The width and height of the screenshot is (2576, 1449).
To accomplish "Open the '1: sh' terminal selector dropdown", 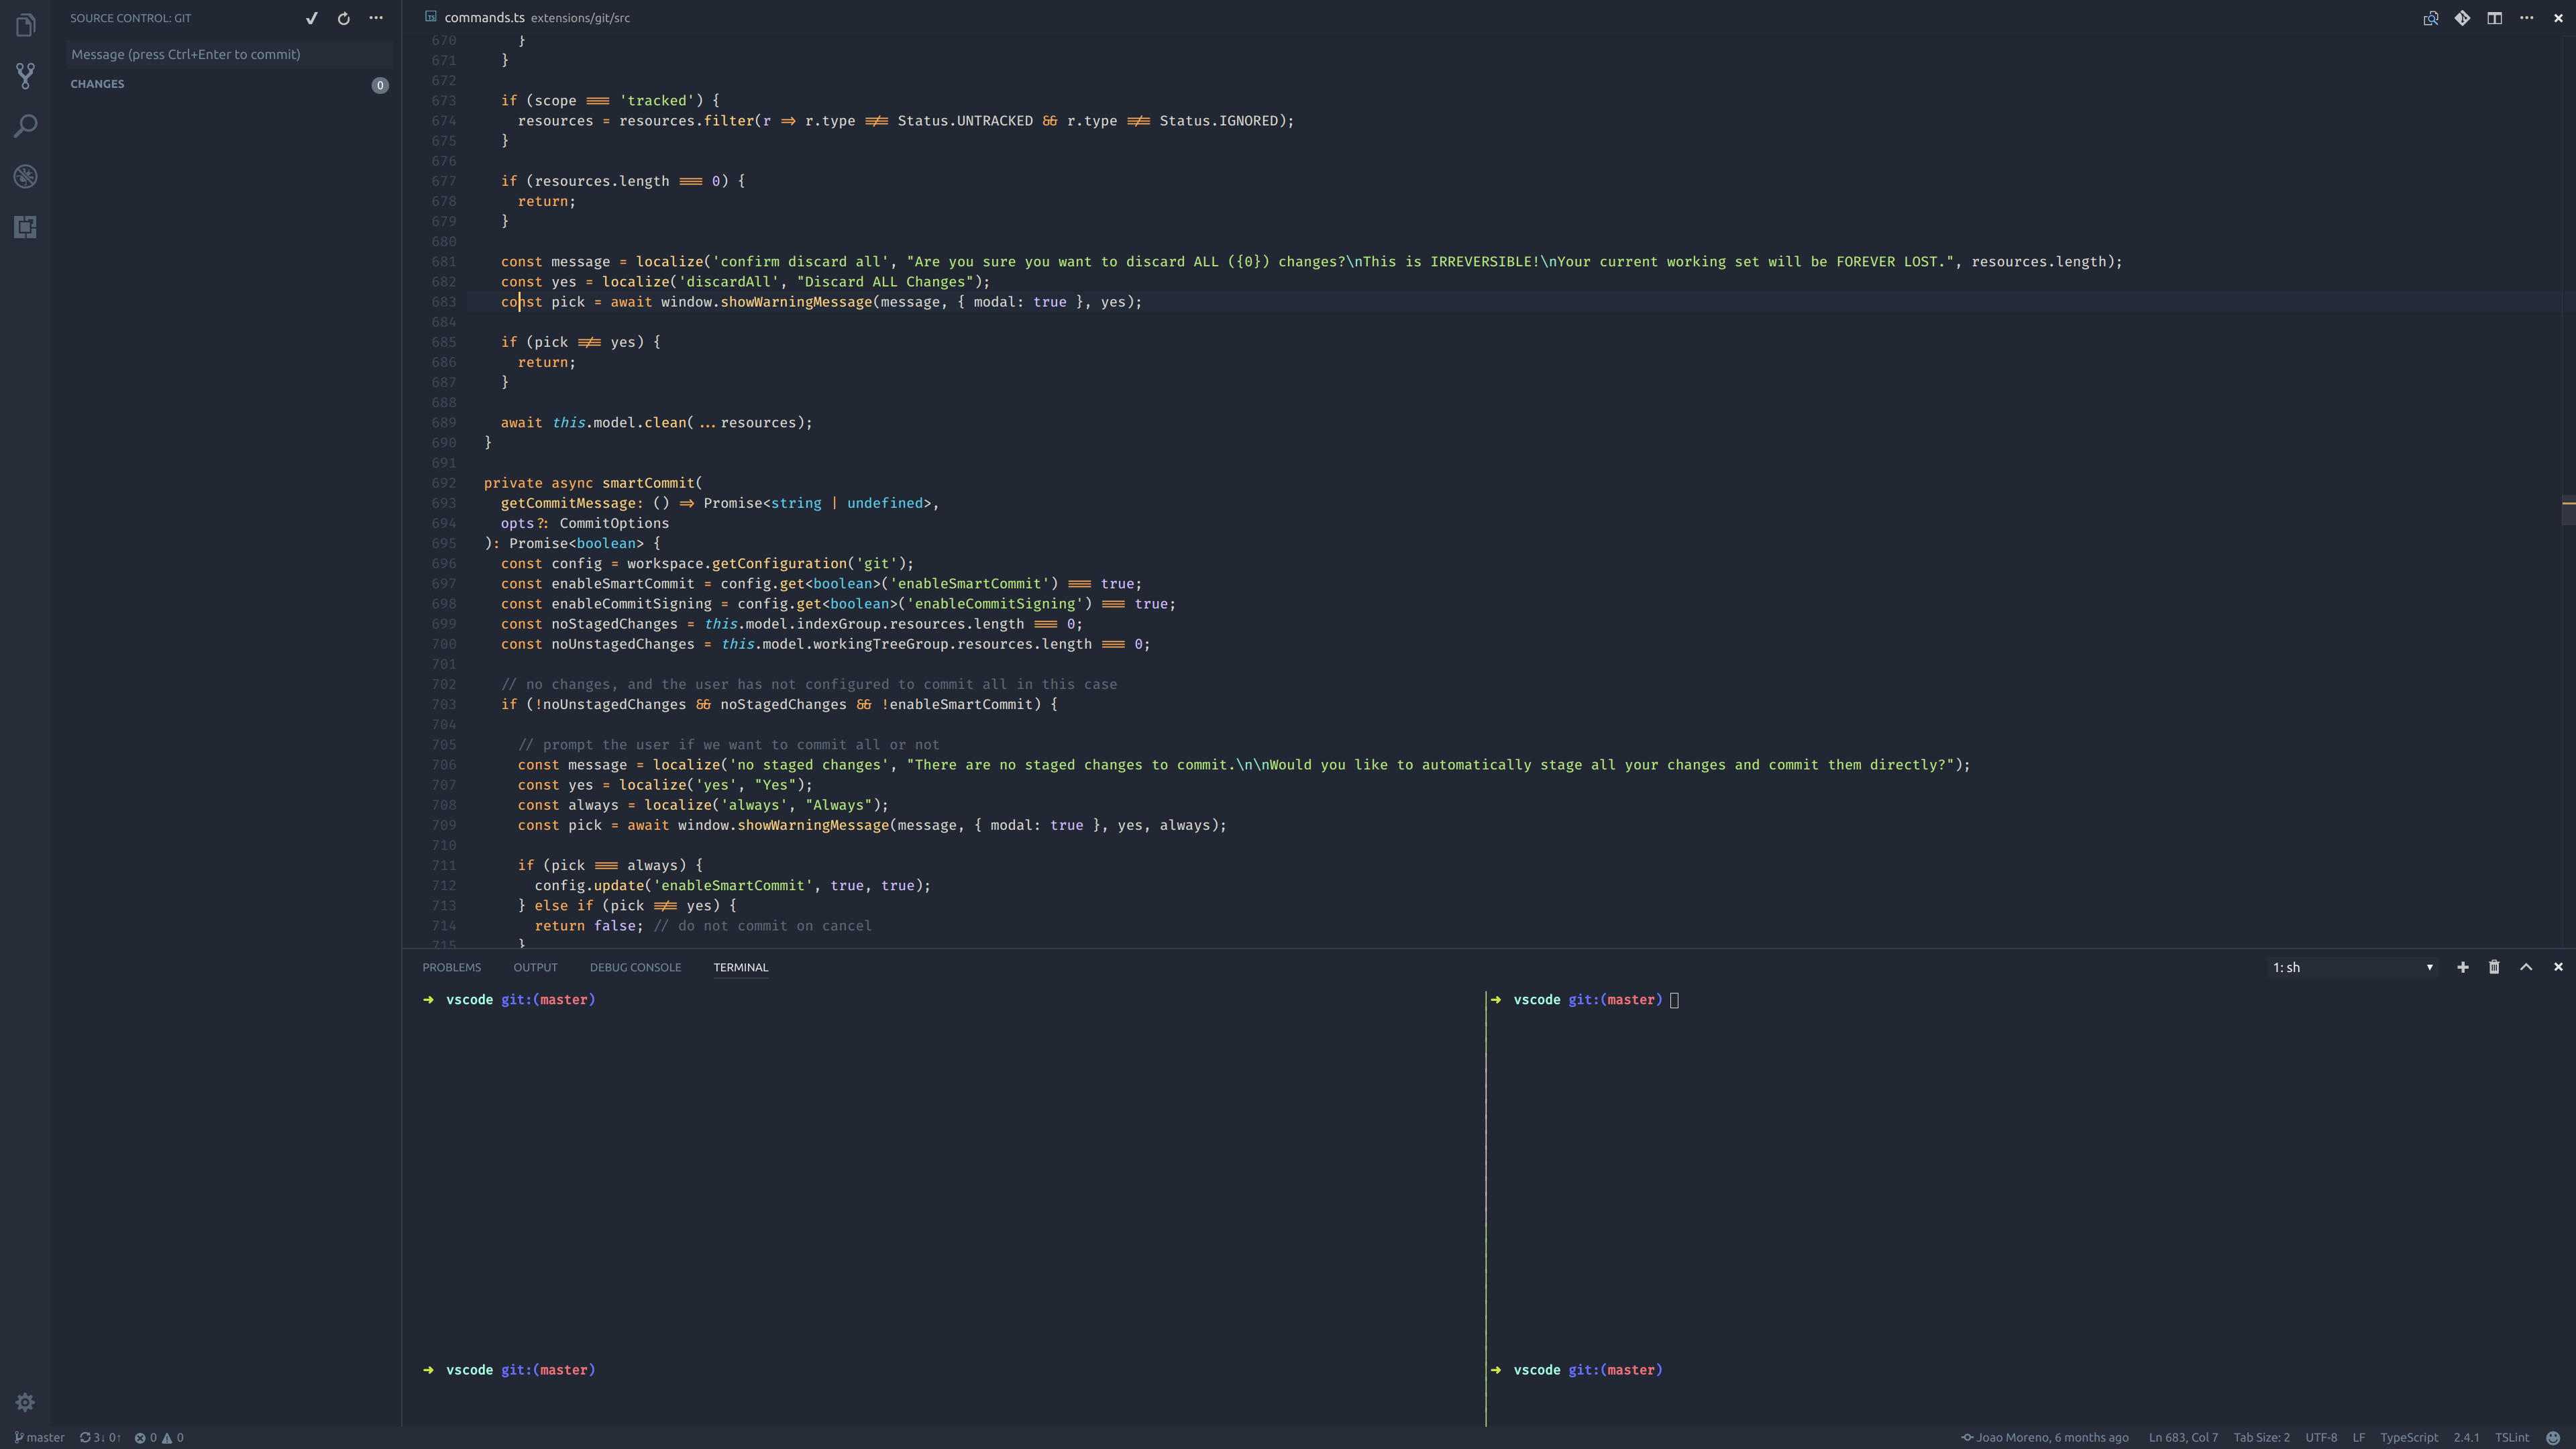I will [x=2350, y=967].
